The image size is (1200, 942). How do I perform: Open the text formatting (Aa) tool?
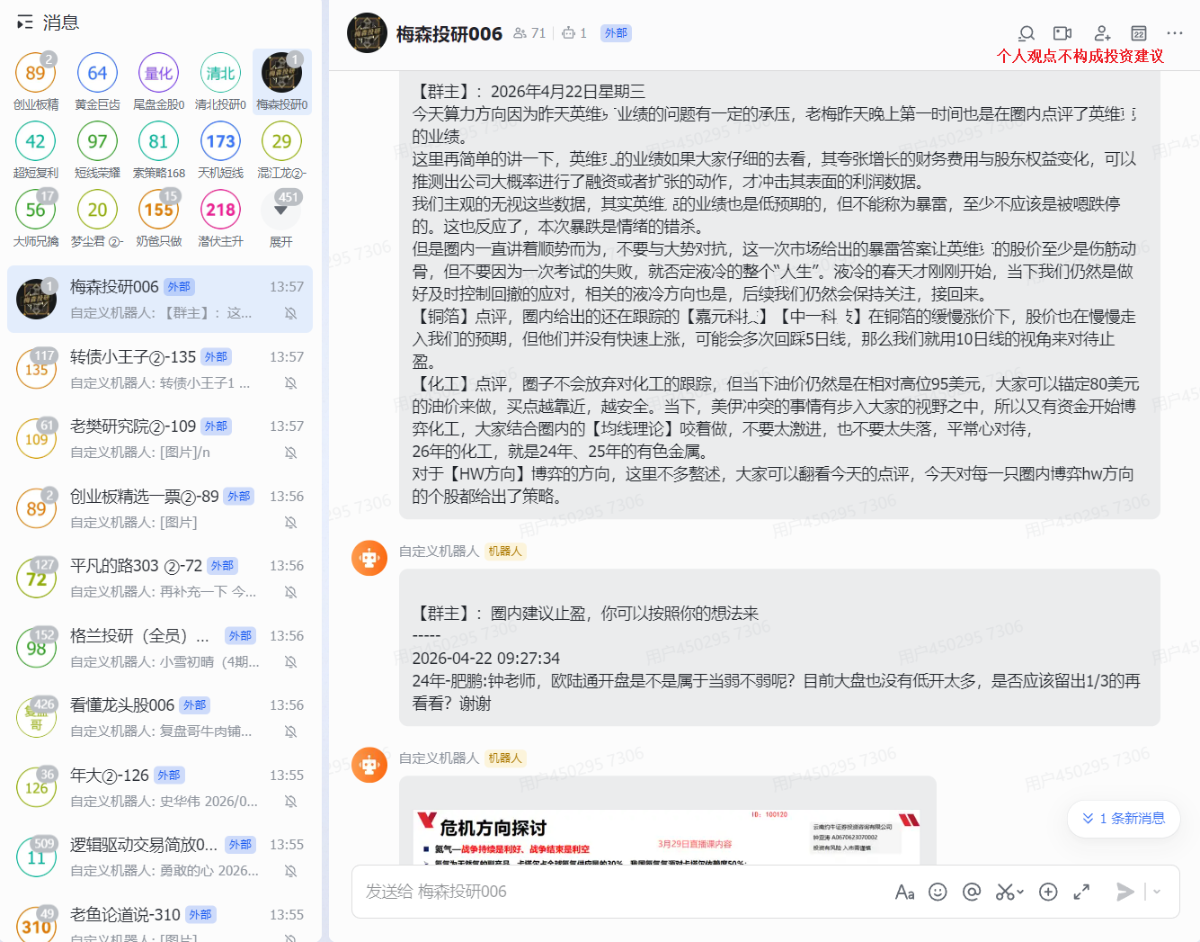(904, 892)
